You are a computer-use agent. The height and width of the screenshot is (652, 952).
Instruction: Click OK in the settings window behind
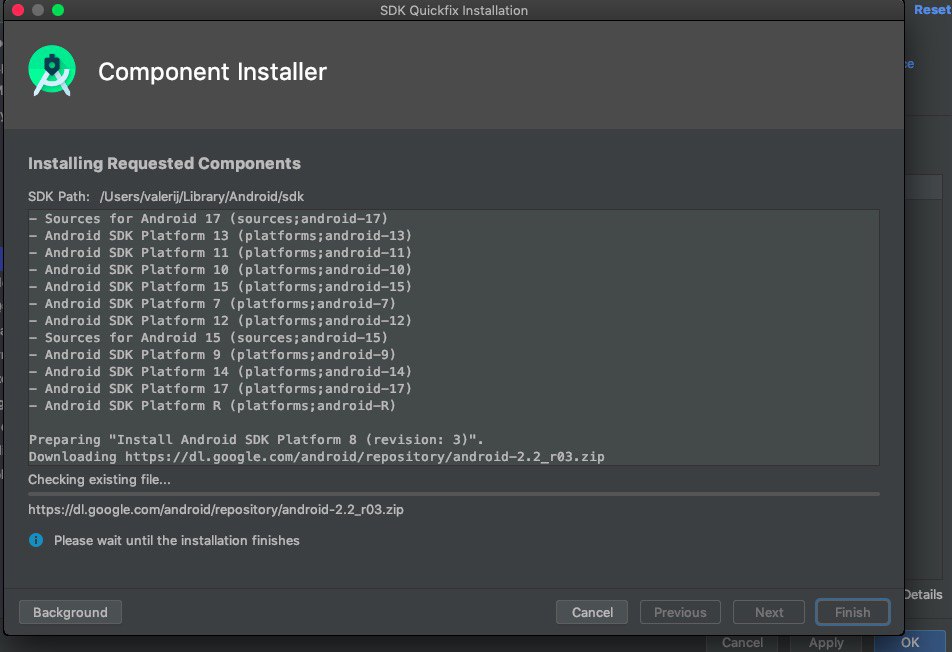click(910, 643)
